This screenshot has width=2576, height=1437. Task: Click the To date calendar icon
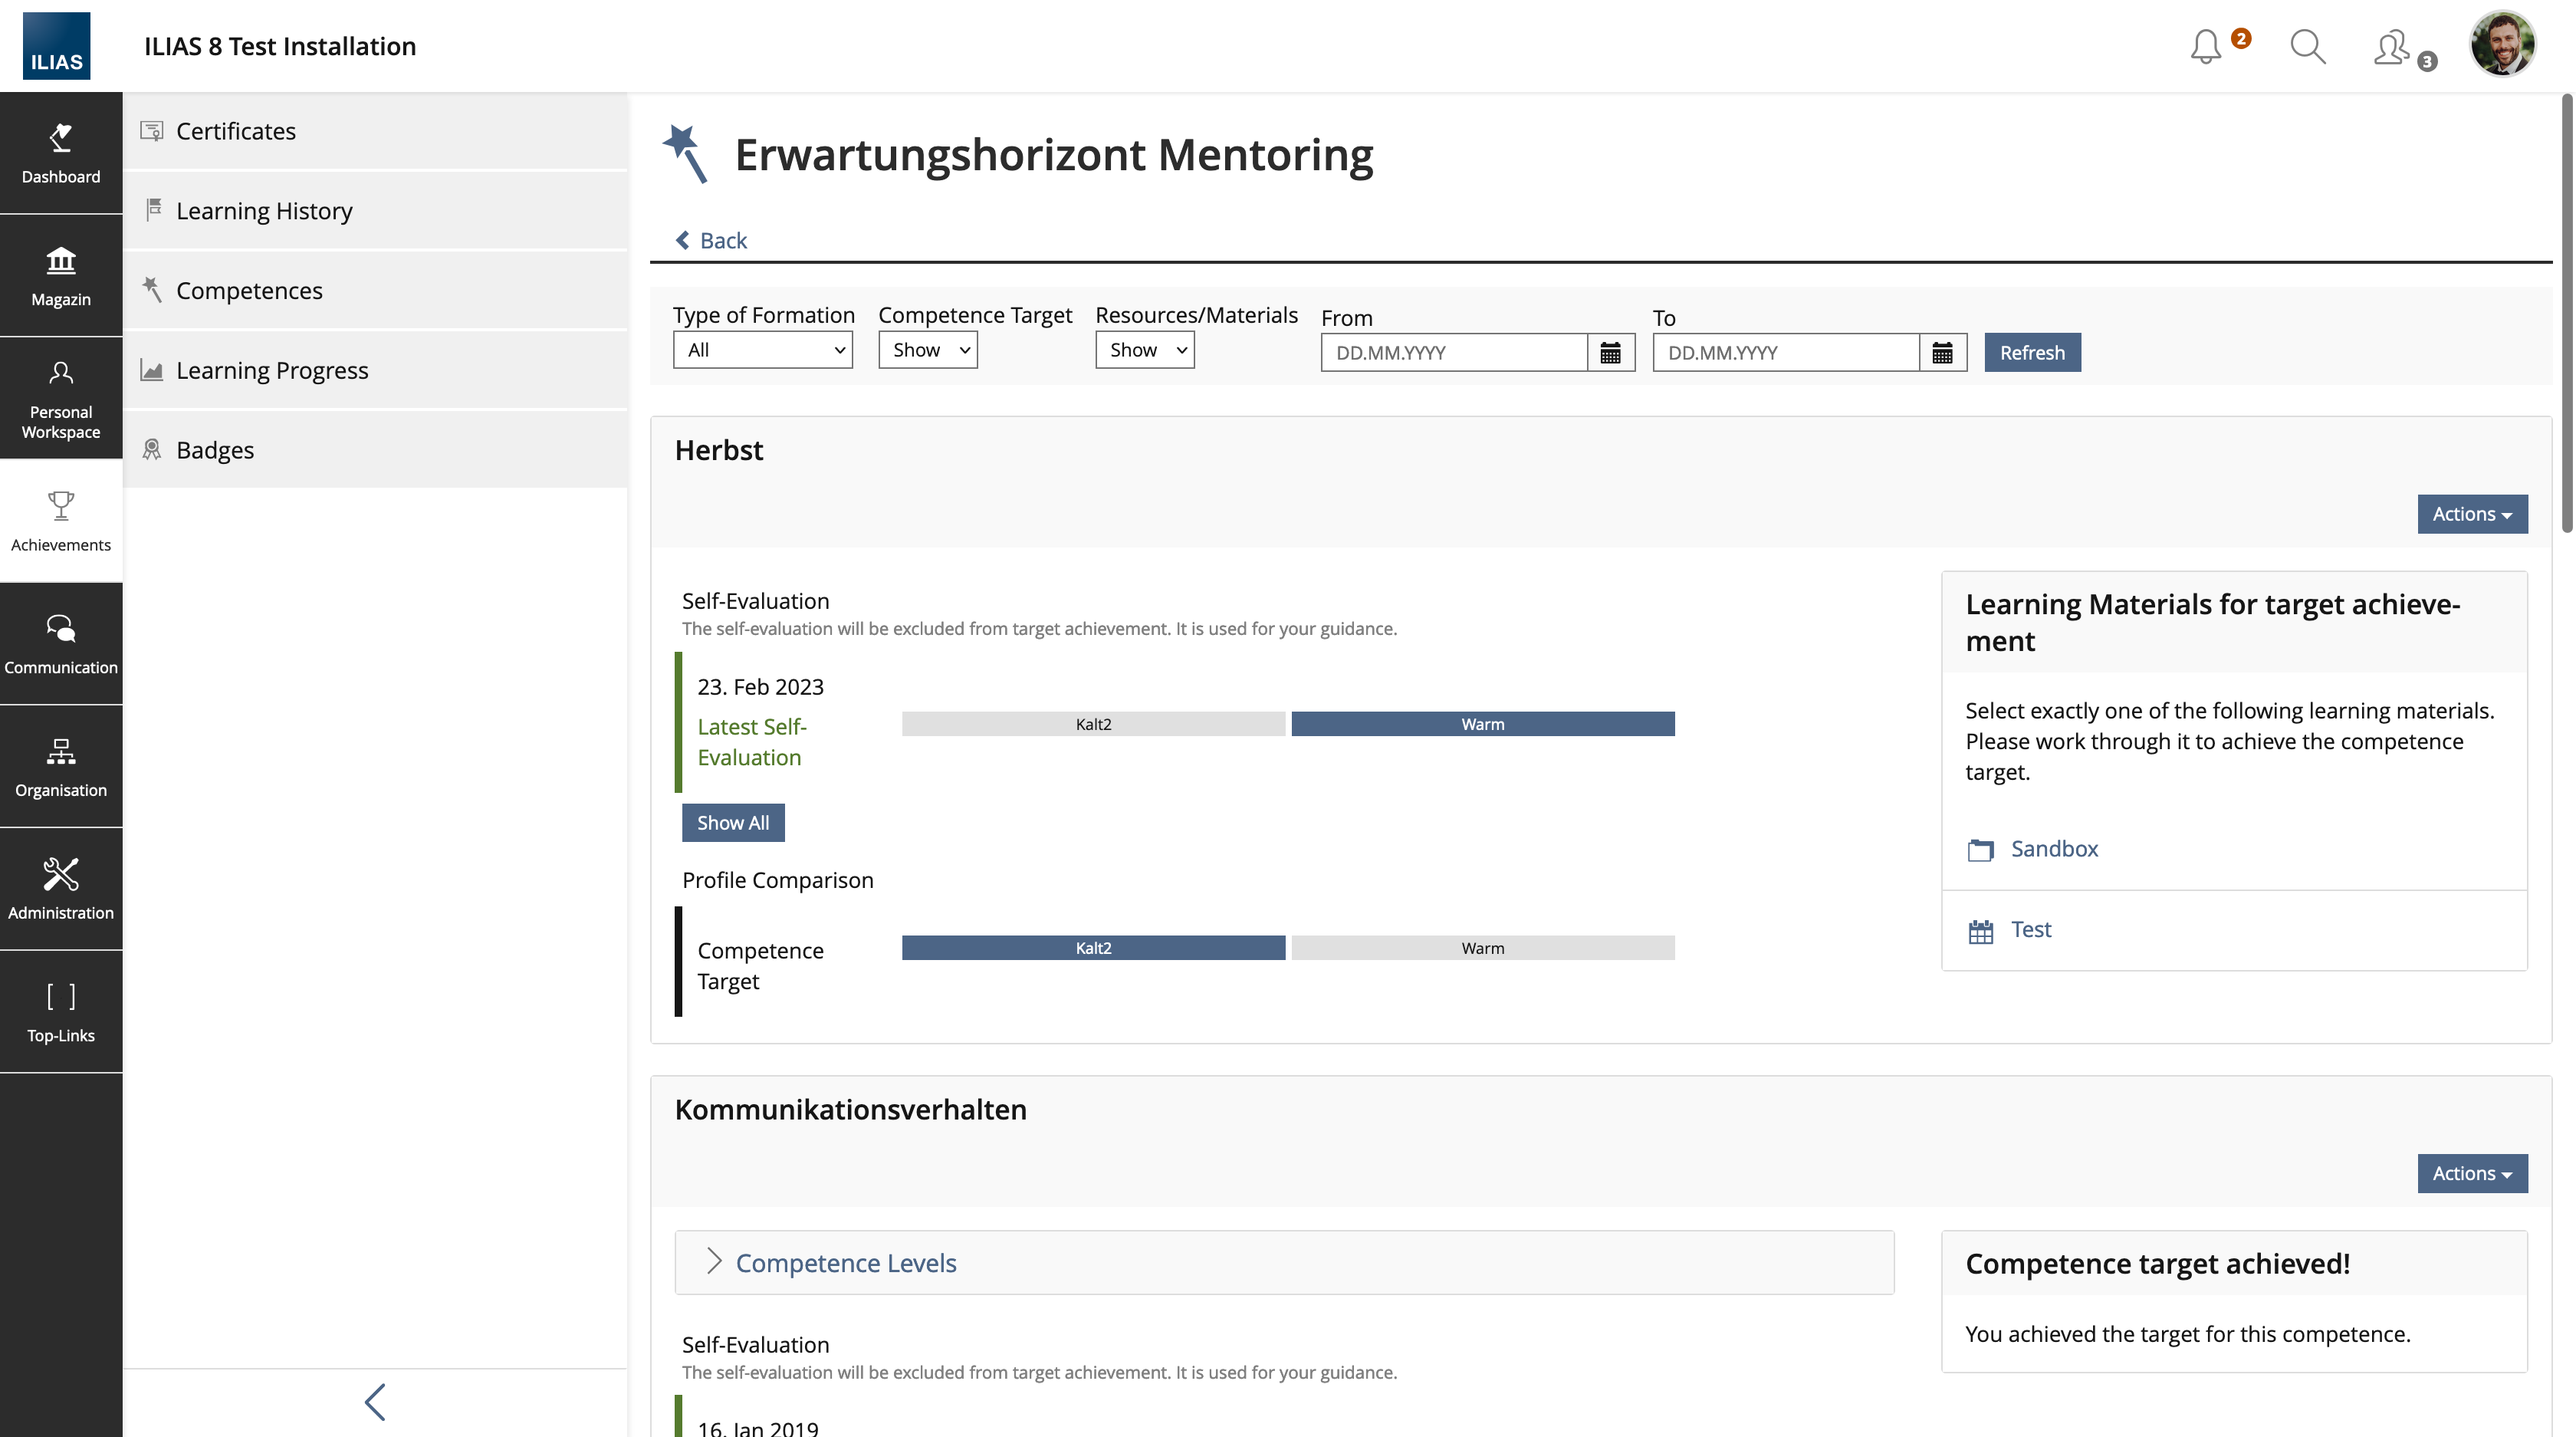pos(1942,353)
